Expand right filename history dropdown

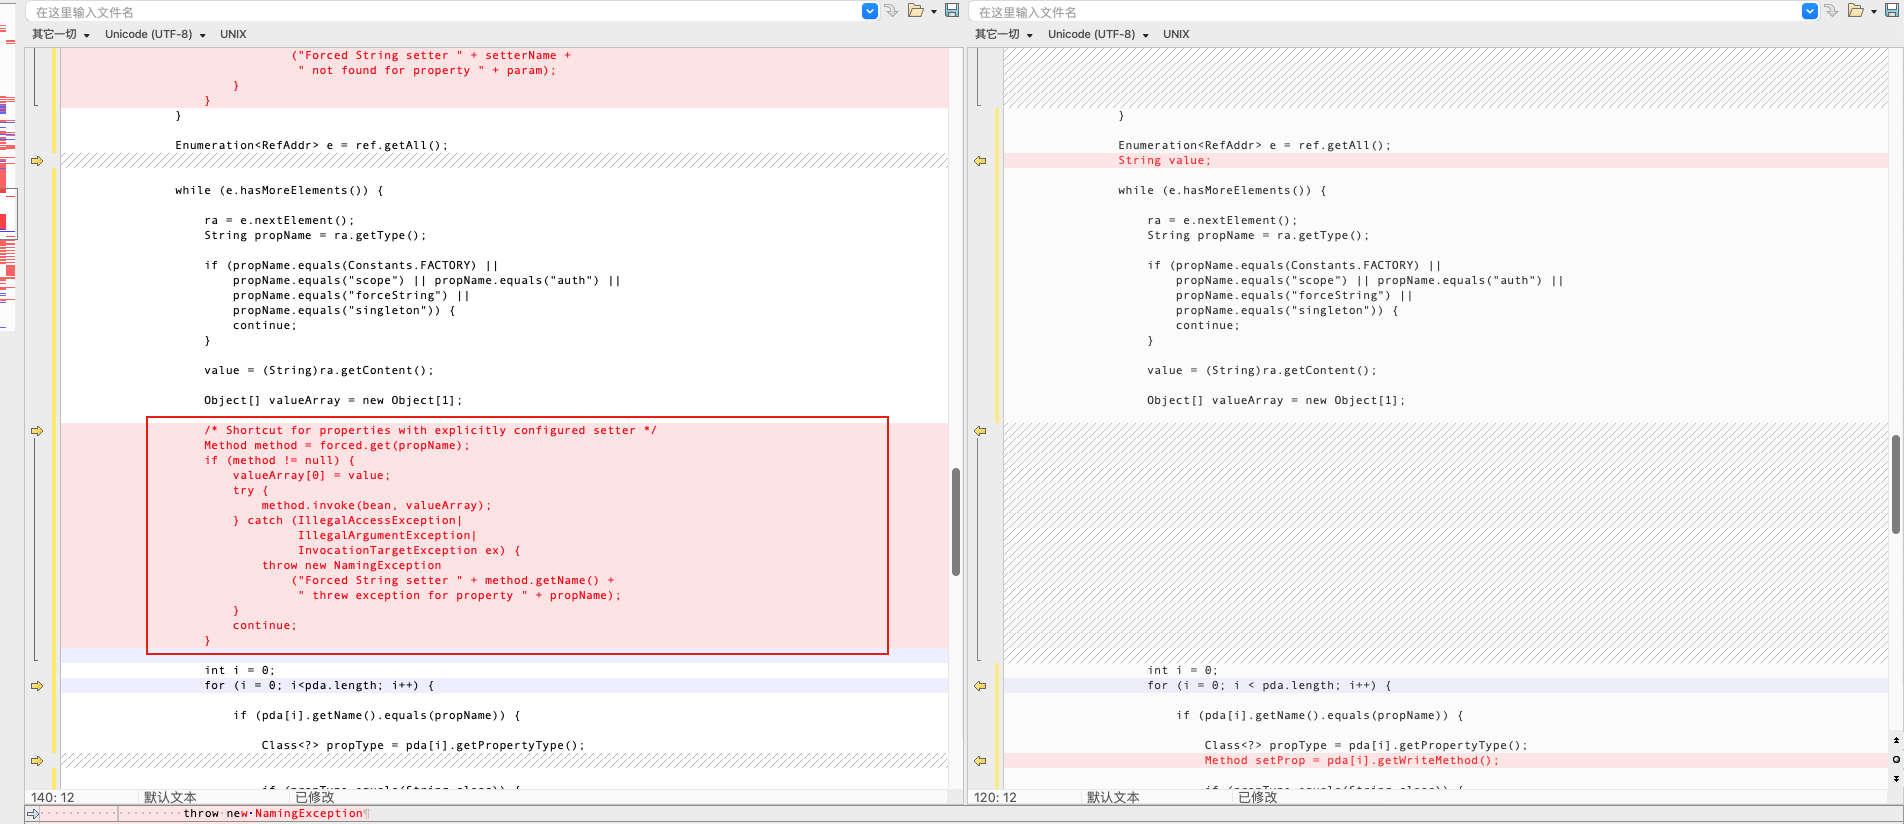click(x=1810, y=11)
